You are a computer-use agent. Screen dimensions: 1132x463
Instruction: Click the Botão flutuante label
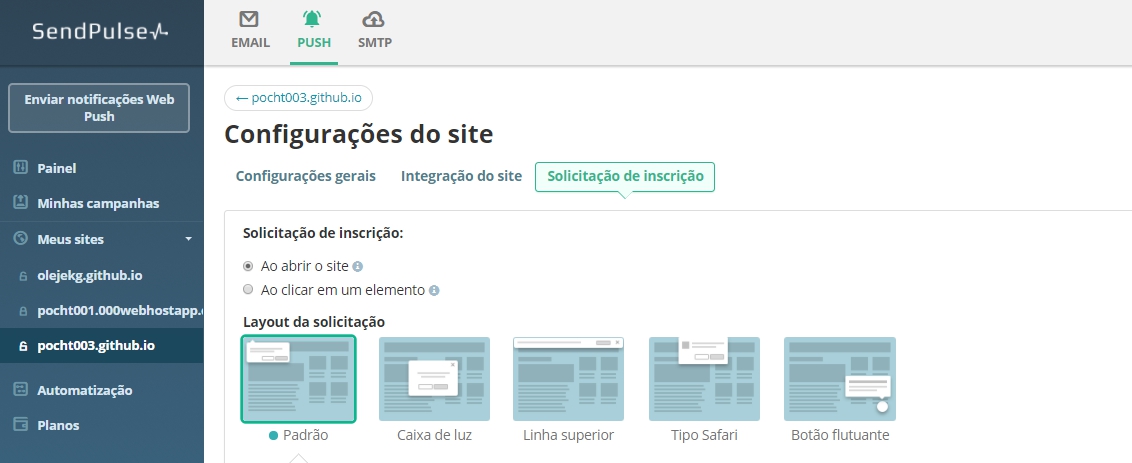pyautogui.click(x=840, y=435)
